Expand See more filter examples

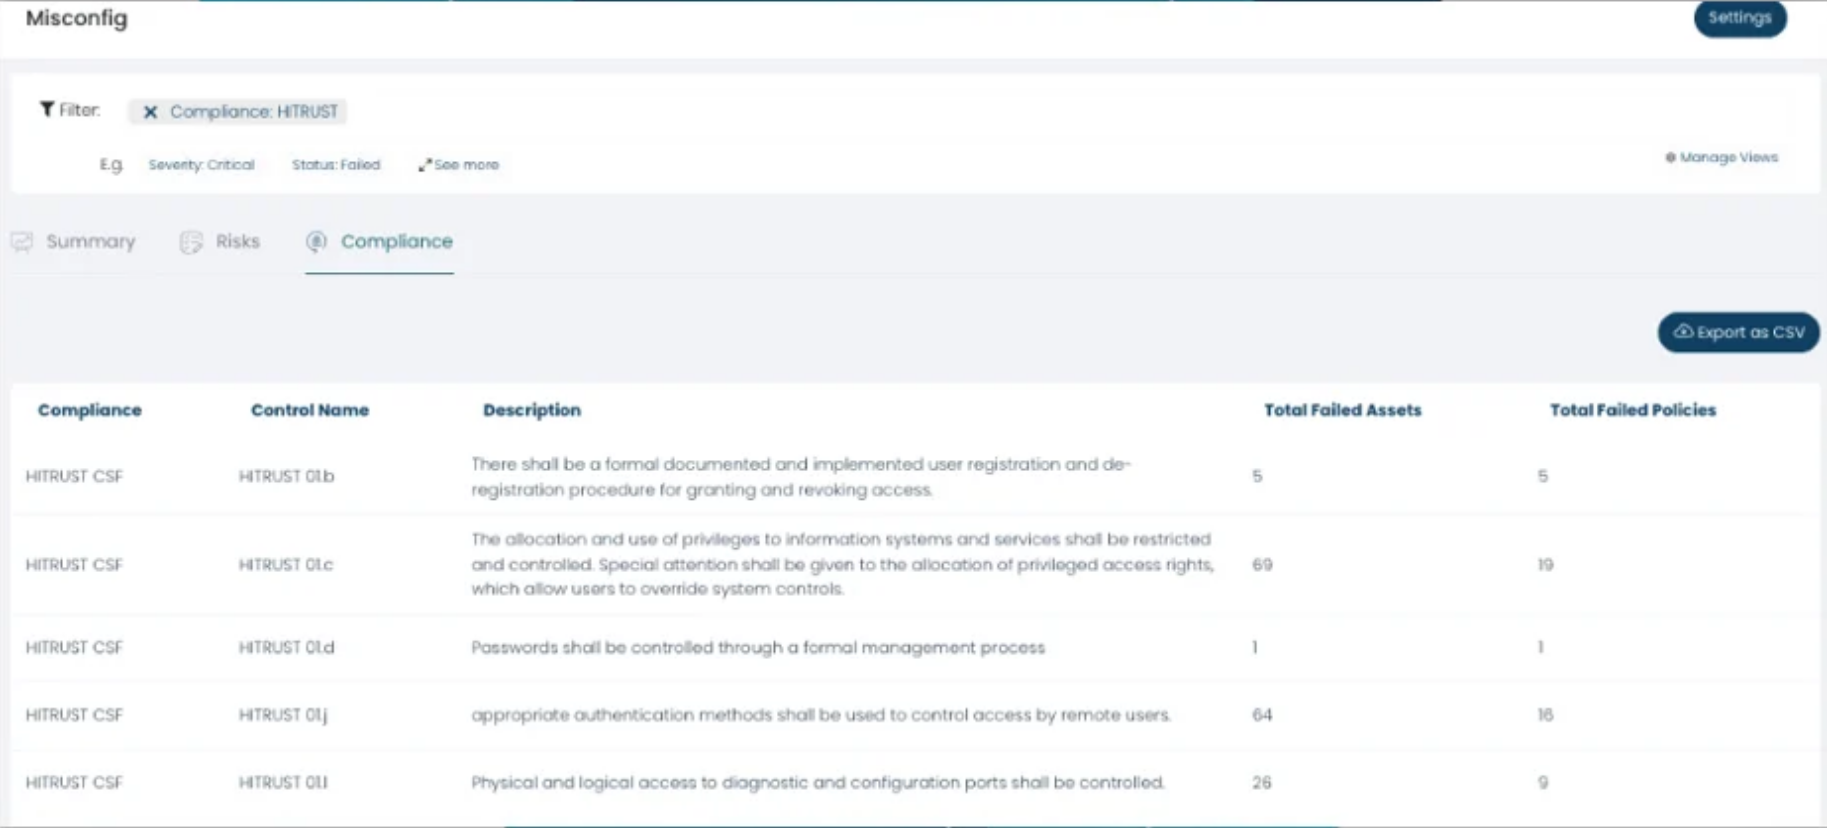click(x=458, y=165)
